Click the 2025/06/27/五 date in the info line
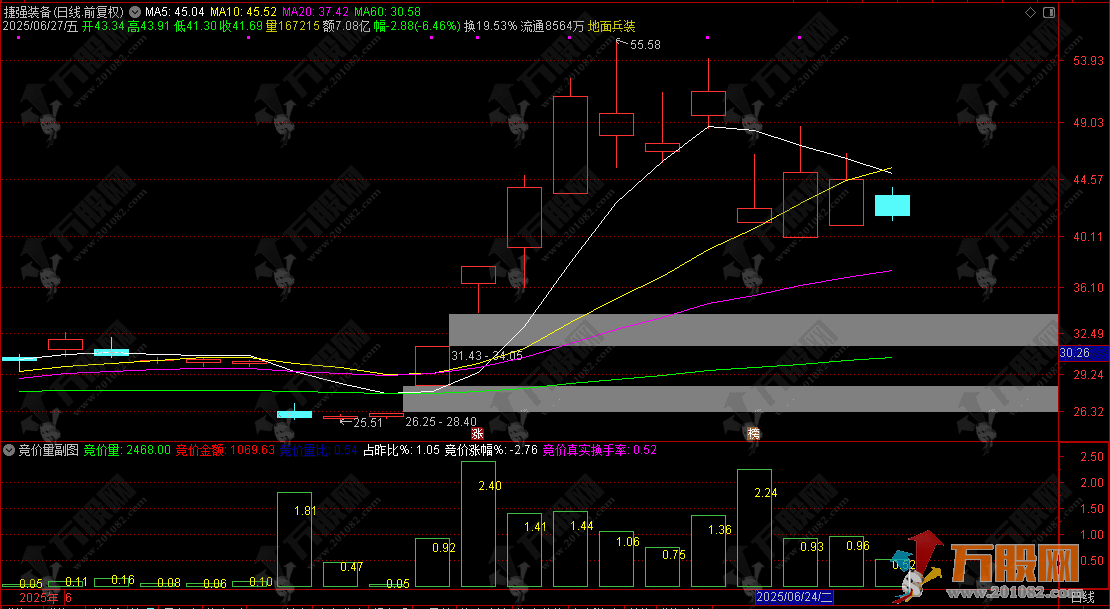The height and width of the screenshot is (609, 1110). click(40, 26)
